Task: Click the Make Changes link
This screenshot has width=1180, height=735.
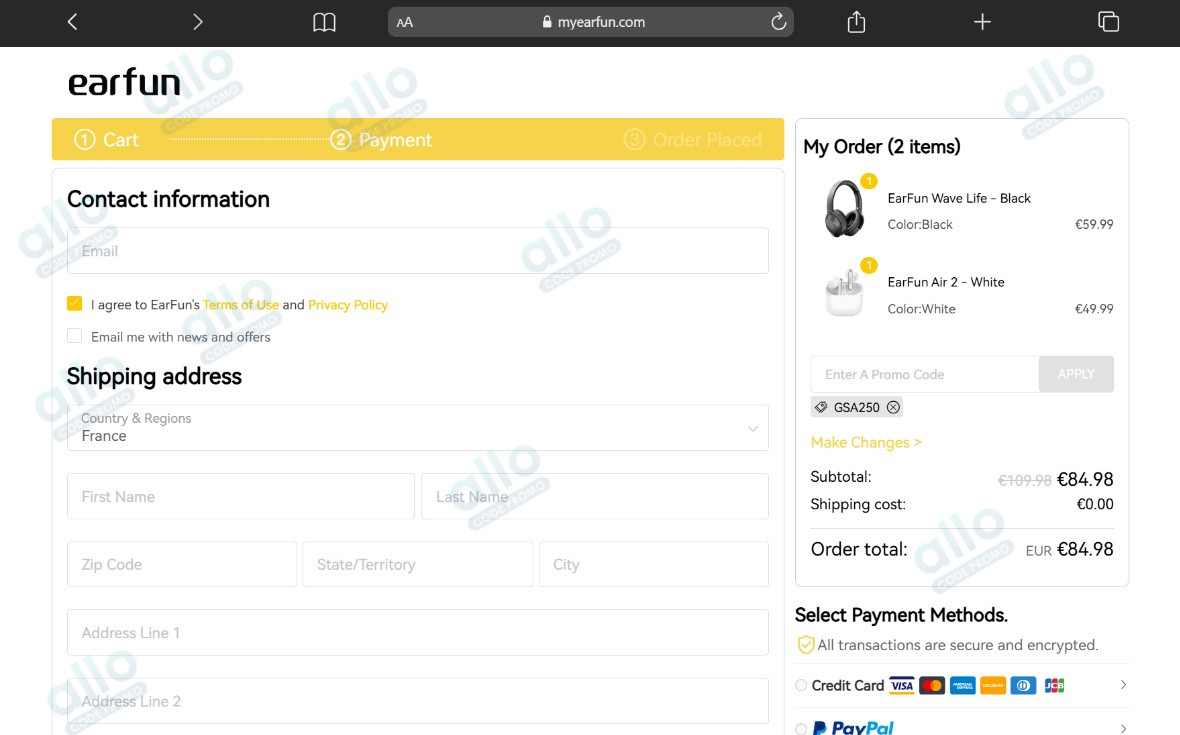Action: pyautogui.click(x=866, y=442)
